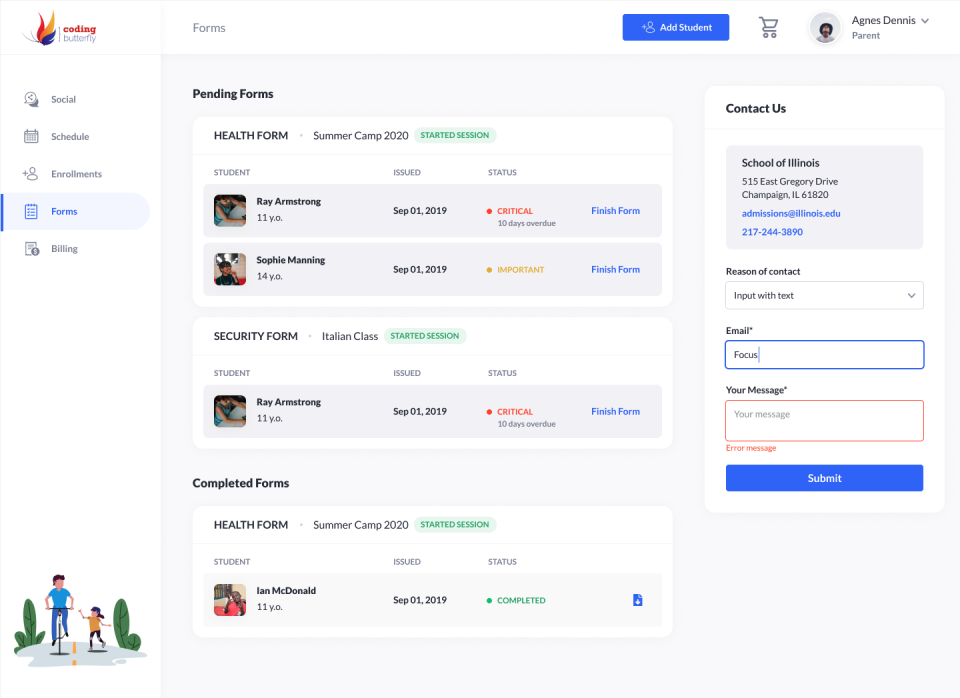The width and height of the screenshot is (960, 698).
Task: Click Finish Form for Ray Armstrong's health form
Action: (x=615, y=211)
